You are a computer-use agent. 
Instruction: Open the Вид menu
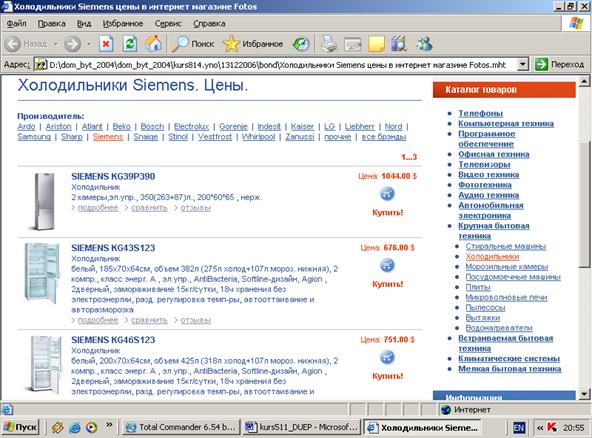point(84,23)
